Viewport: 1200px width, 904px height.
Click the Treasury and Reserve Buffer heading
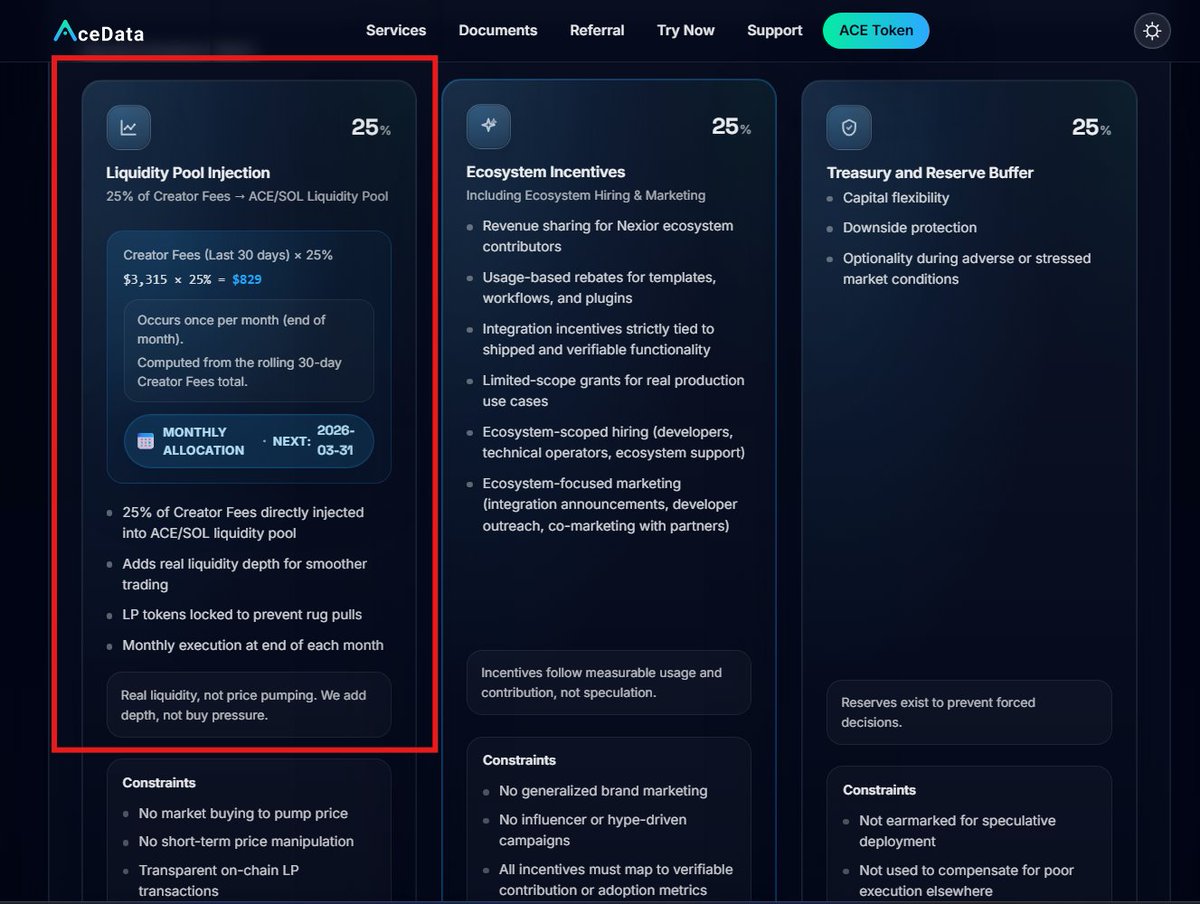[930, 172]
